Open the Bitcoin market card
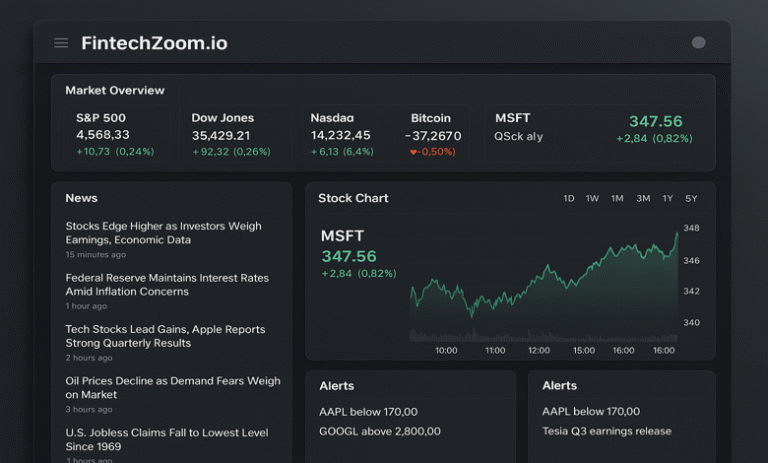 click(433, 135)
